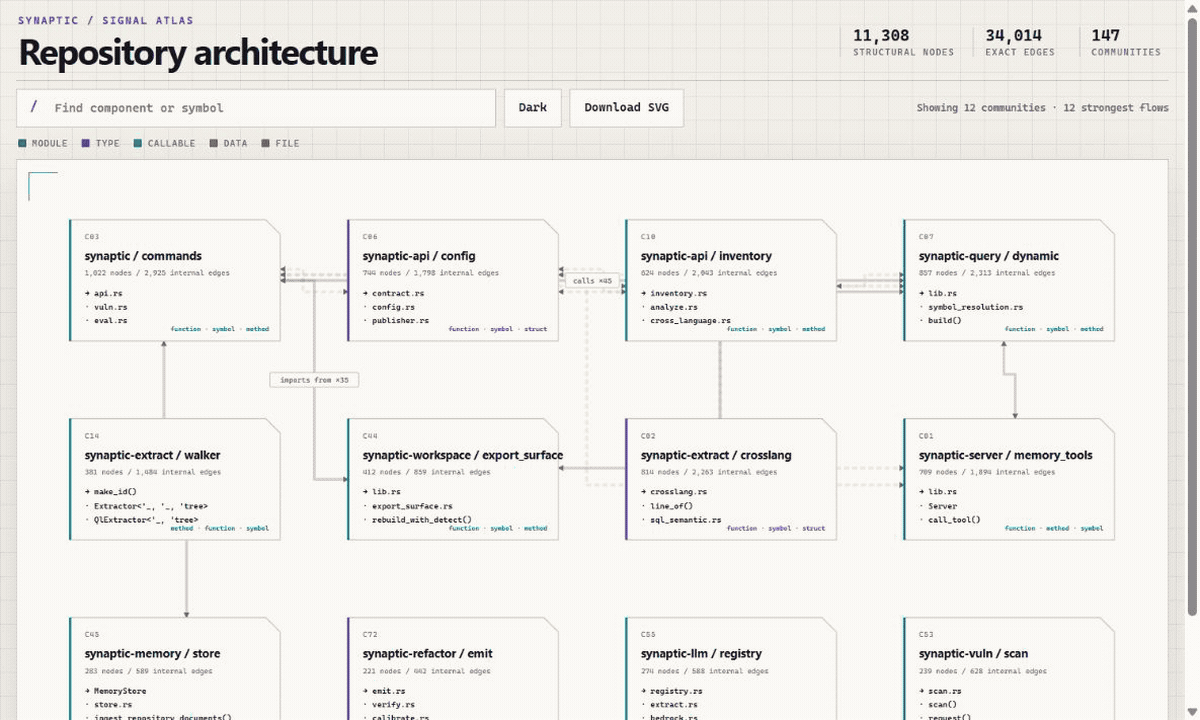Select build() in the dynamic card
The height and width of the screenshot is (720, 1200).
pos(945,320)
